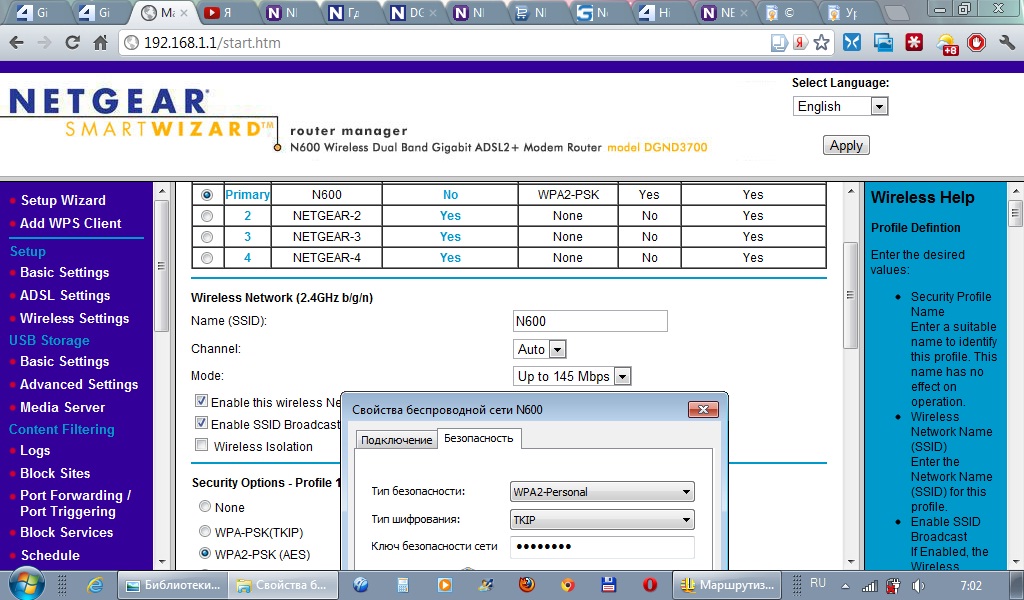This screenshot has width=1024, height=600.
Task: Choose the WPA-PSK(TKIP) security option
Action: (205, 531)
